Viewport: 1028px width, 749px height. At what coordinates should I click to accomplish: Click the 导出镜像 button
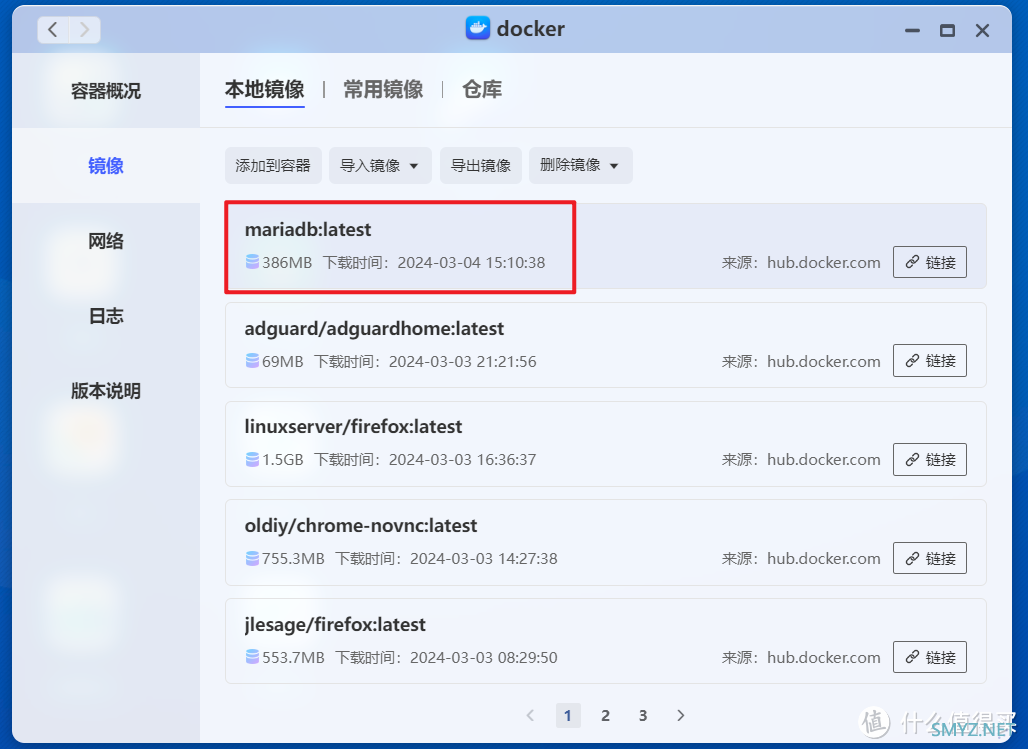click(x=481, y=165)
